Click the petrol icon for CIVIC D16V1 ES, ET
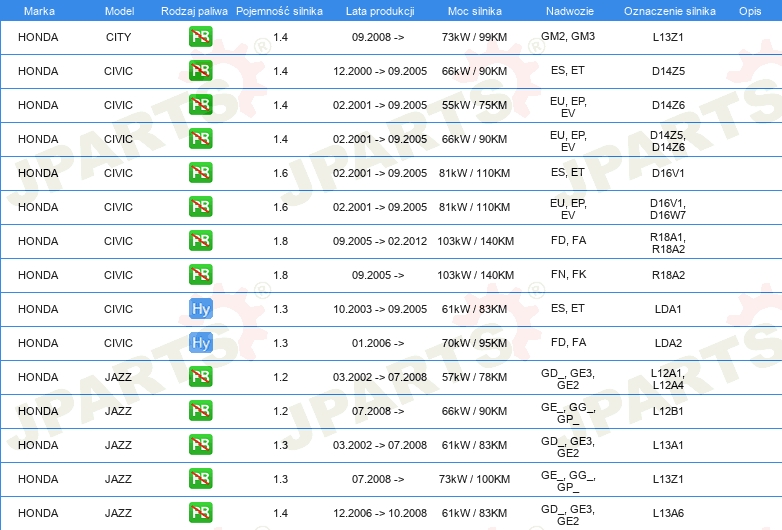Screen dimensions: 782x530 pyautogui.click(x=200, y=173)
